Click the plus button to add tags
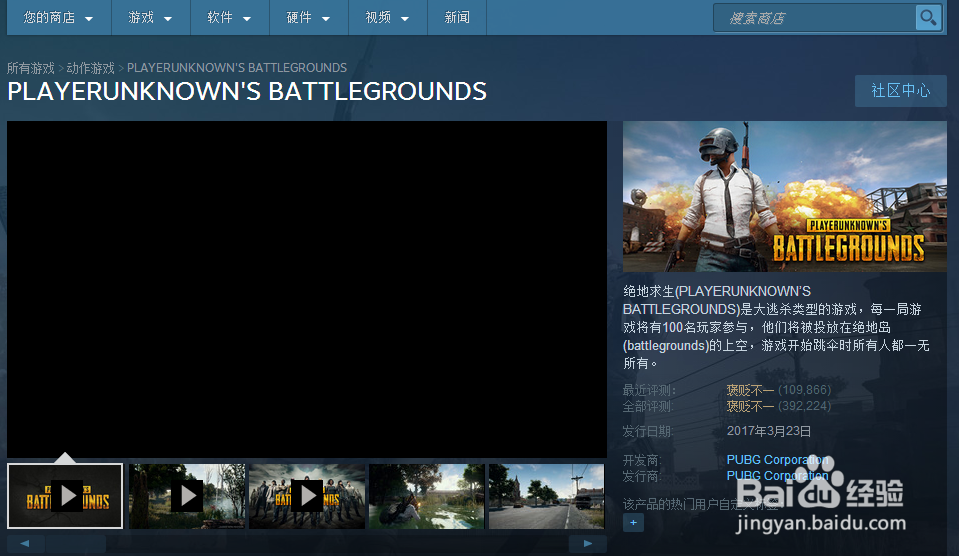 click(633, 522)
